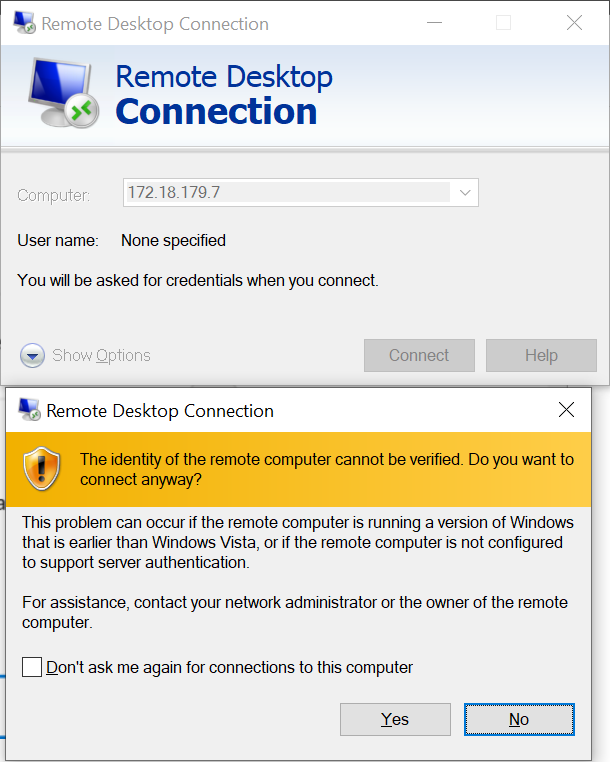The image size is (610, 762).
Task: Choose Yes to connect anyway
Action: (395, 719)
